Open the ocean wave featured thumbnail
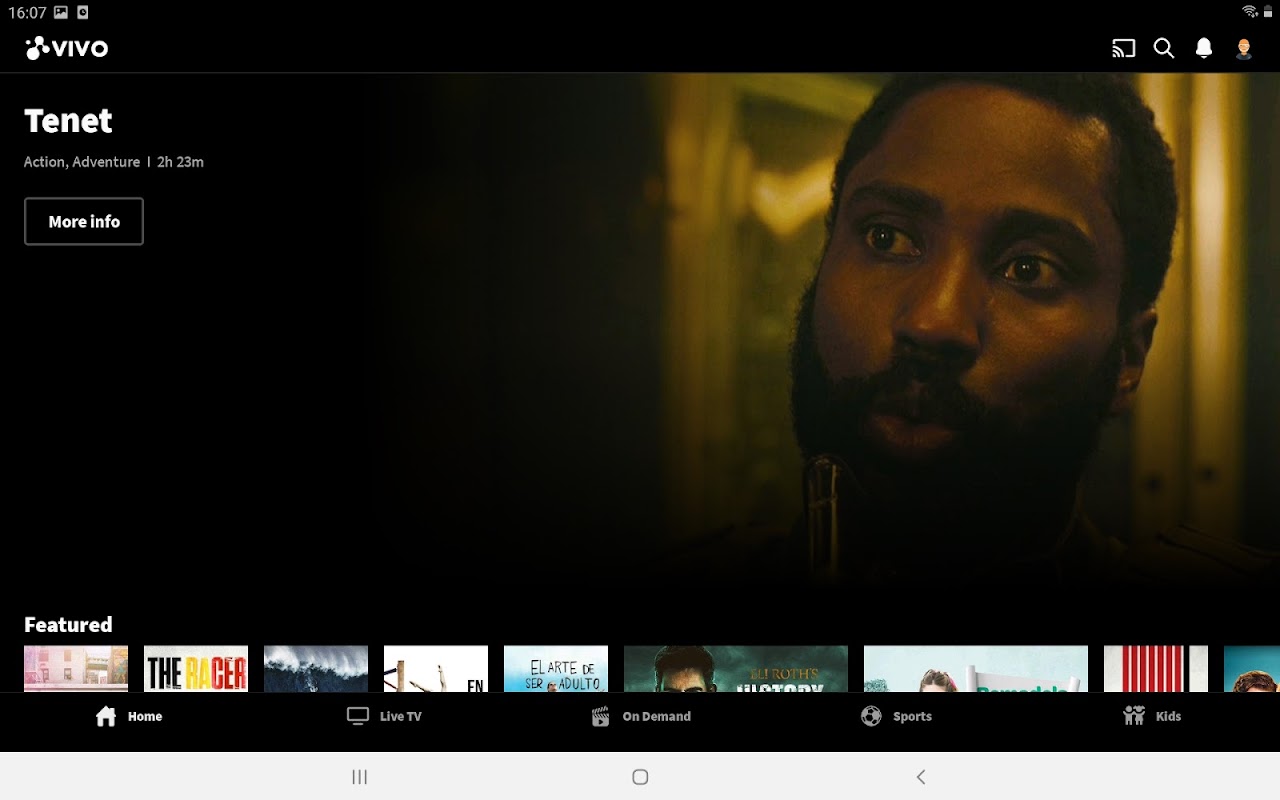 [316, 669]
